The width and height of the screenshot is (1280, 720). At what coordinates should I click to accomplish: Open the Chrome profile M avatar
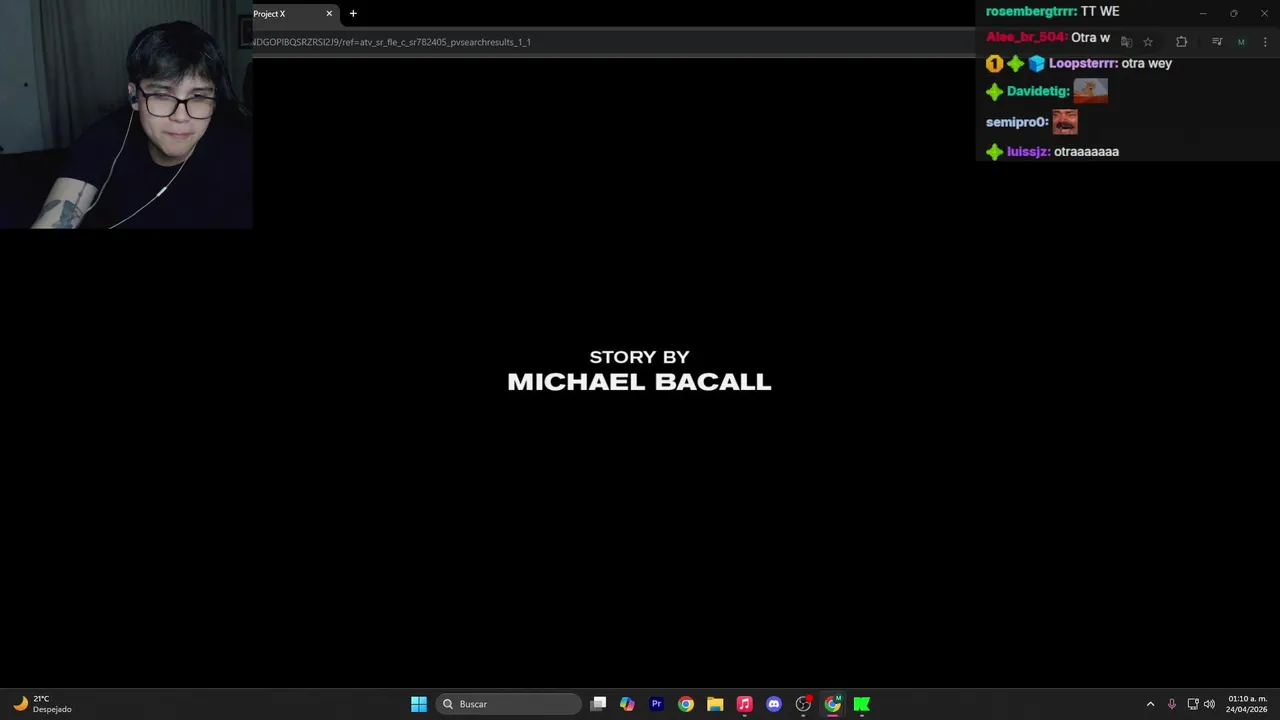click(1241, 42)
